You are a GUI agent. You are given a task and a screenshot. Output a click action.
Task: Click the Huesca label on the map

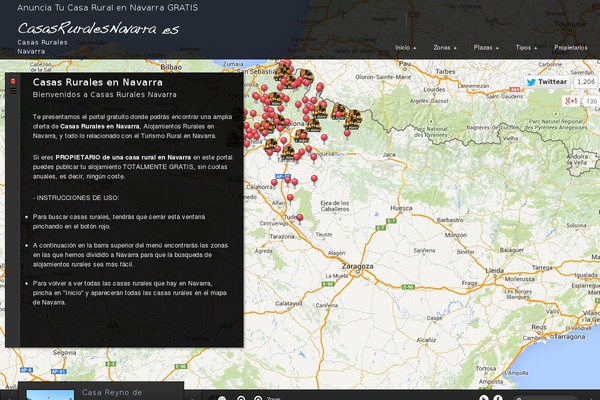[401, 208]
